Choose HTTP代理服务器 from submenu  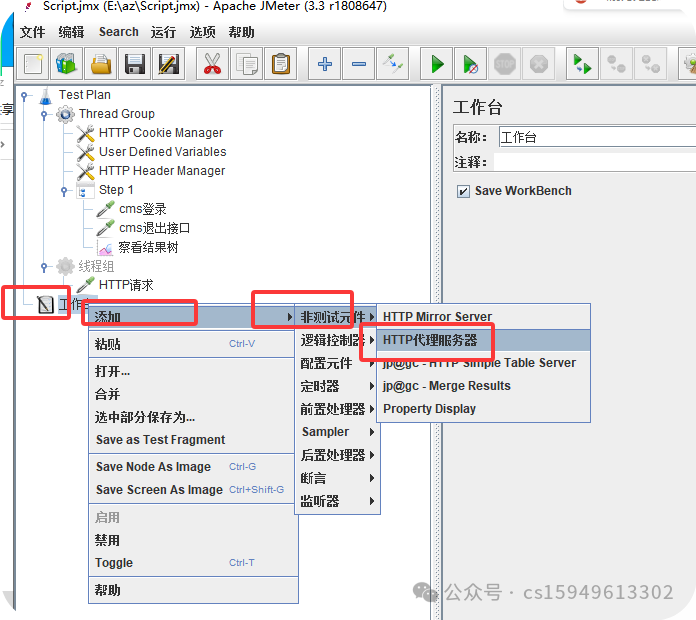(x=483, y=340)
